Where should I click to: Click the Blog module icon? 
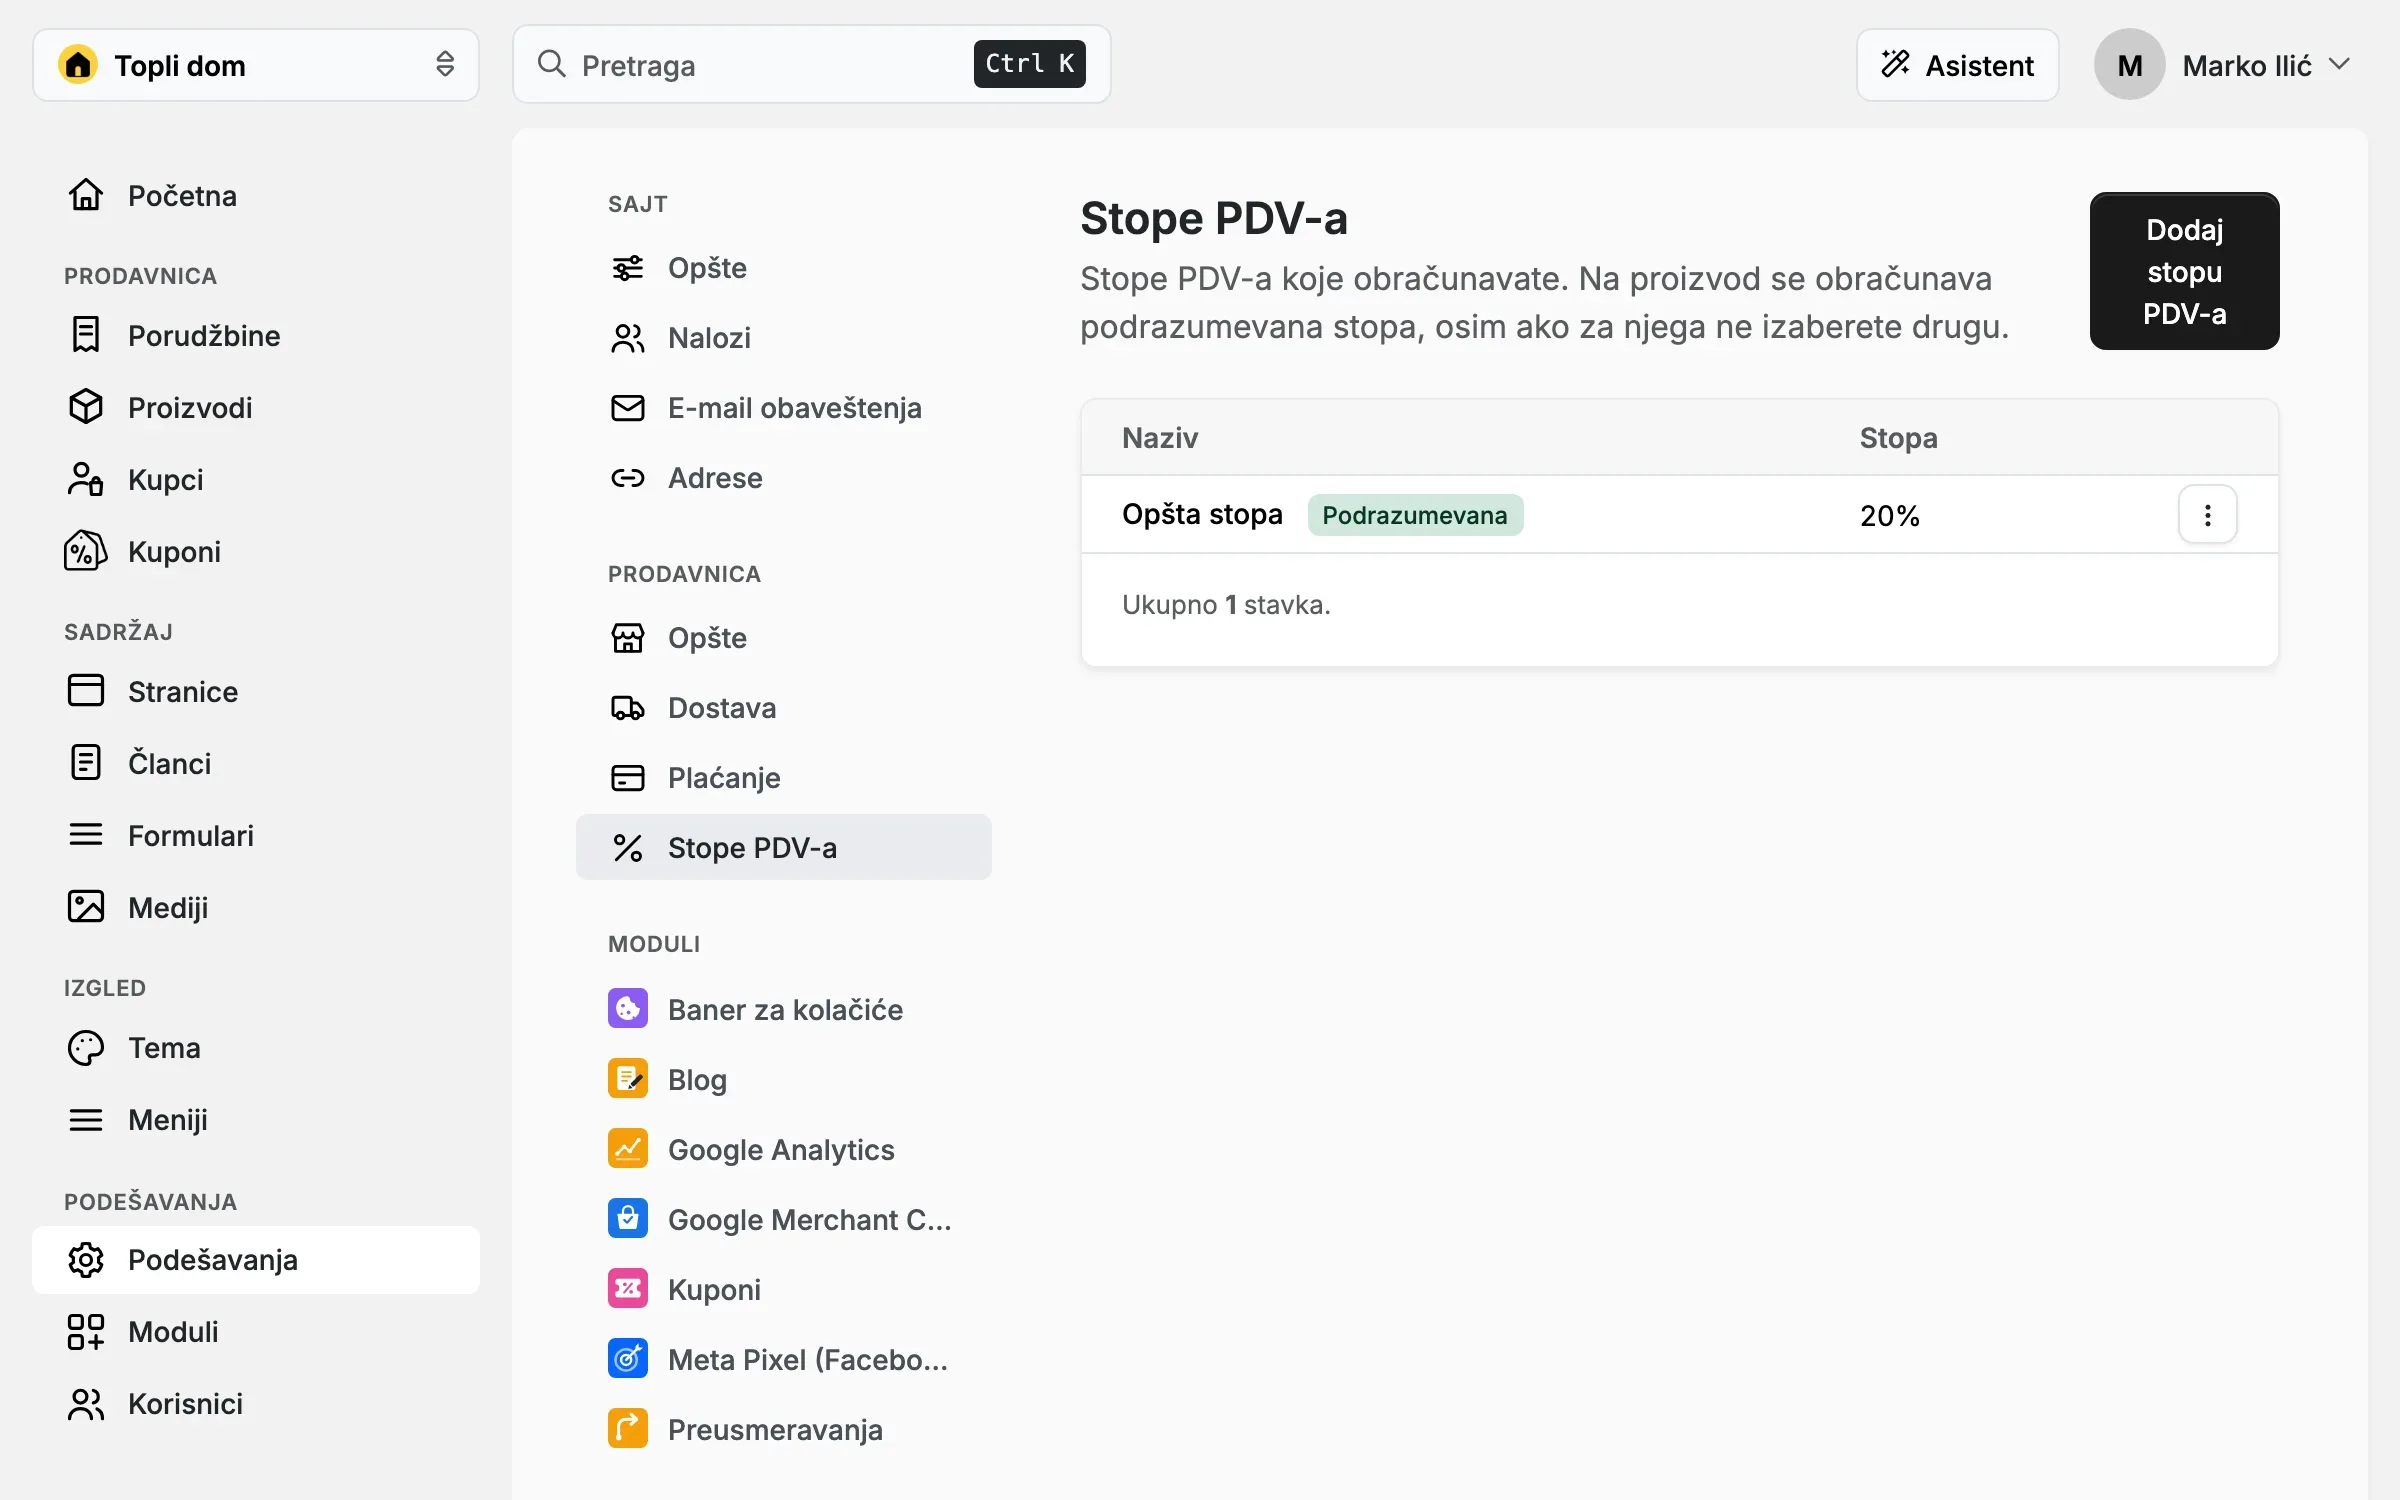[x=628, y=1079]
